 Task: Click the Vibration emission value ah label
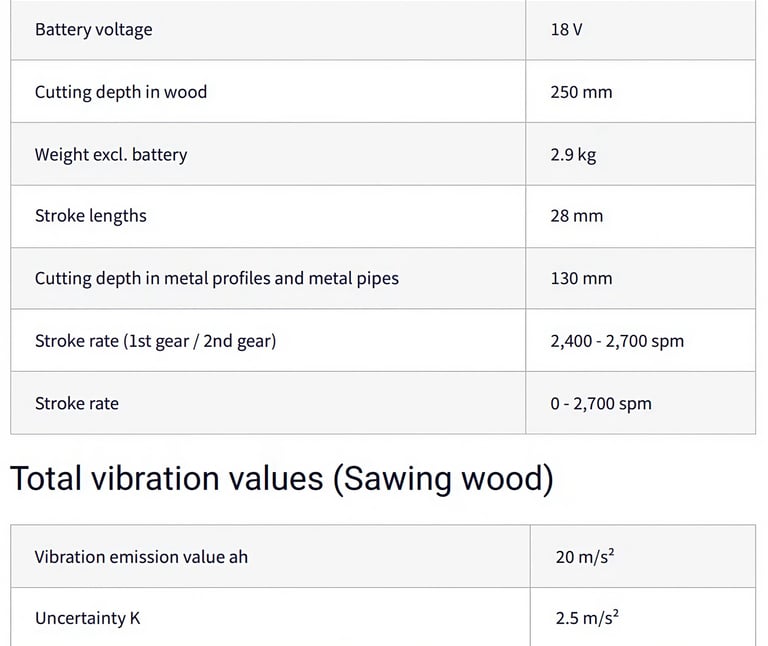(x=141, y=557)
